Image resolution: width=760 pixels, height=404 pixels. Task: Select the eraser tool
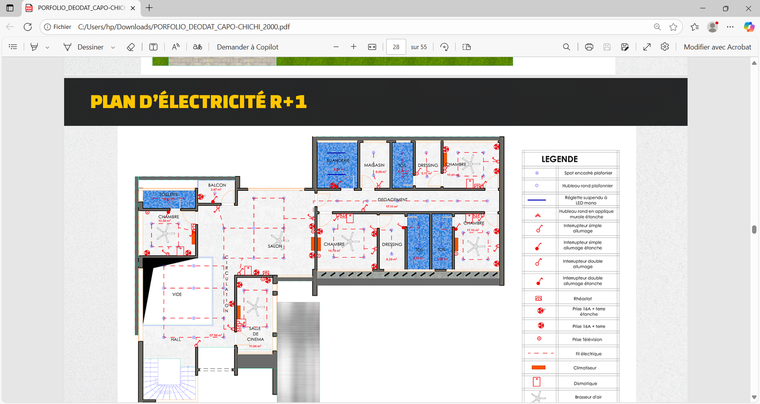click(x=130, y=47)
